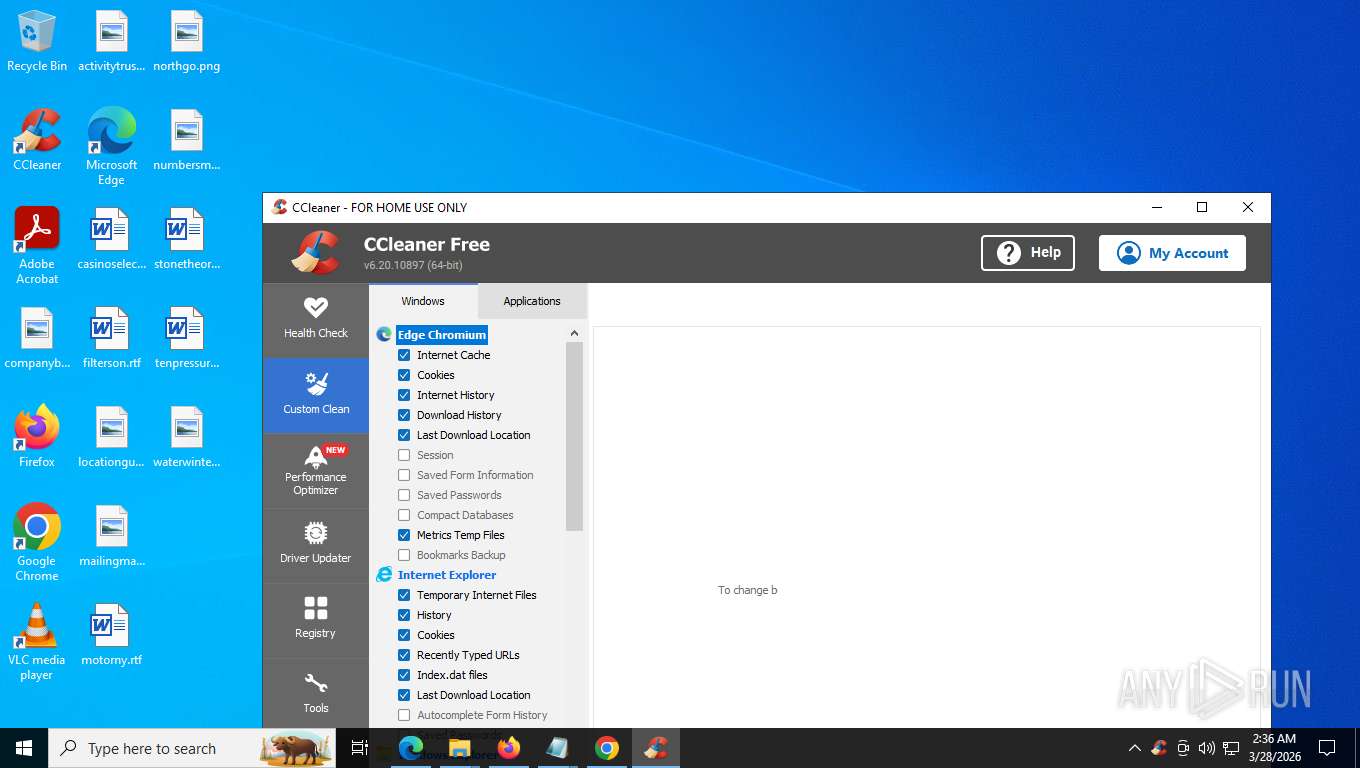Image resolution: width=1360 pixels, height=768 pixels.
Task: Click the CCleaner logo in header
Action: pyautogui.click(x=316, y=252)
